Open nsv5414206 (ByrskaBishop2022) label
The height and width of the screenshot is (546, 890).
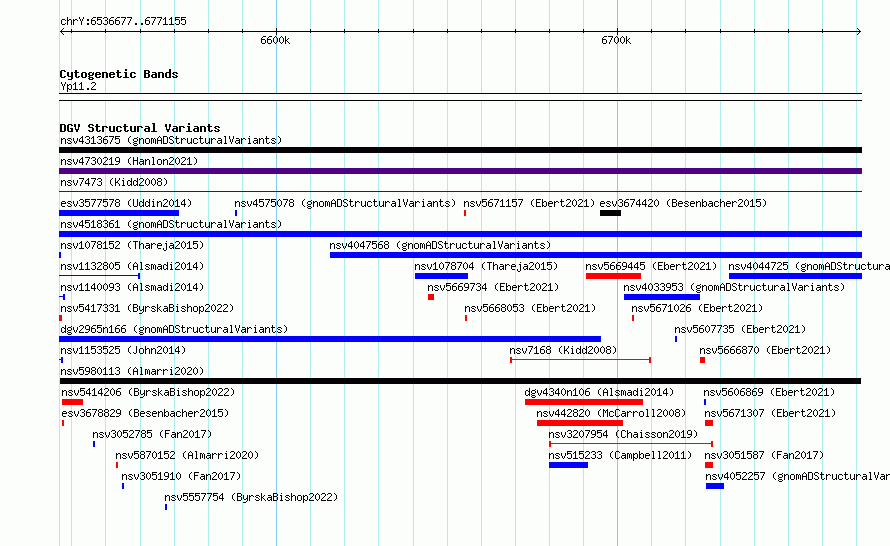(x=148, y=392)
